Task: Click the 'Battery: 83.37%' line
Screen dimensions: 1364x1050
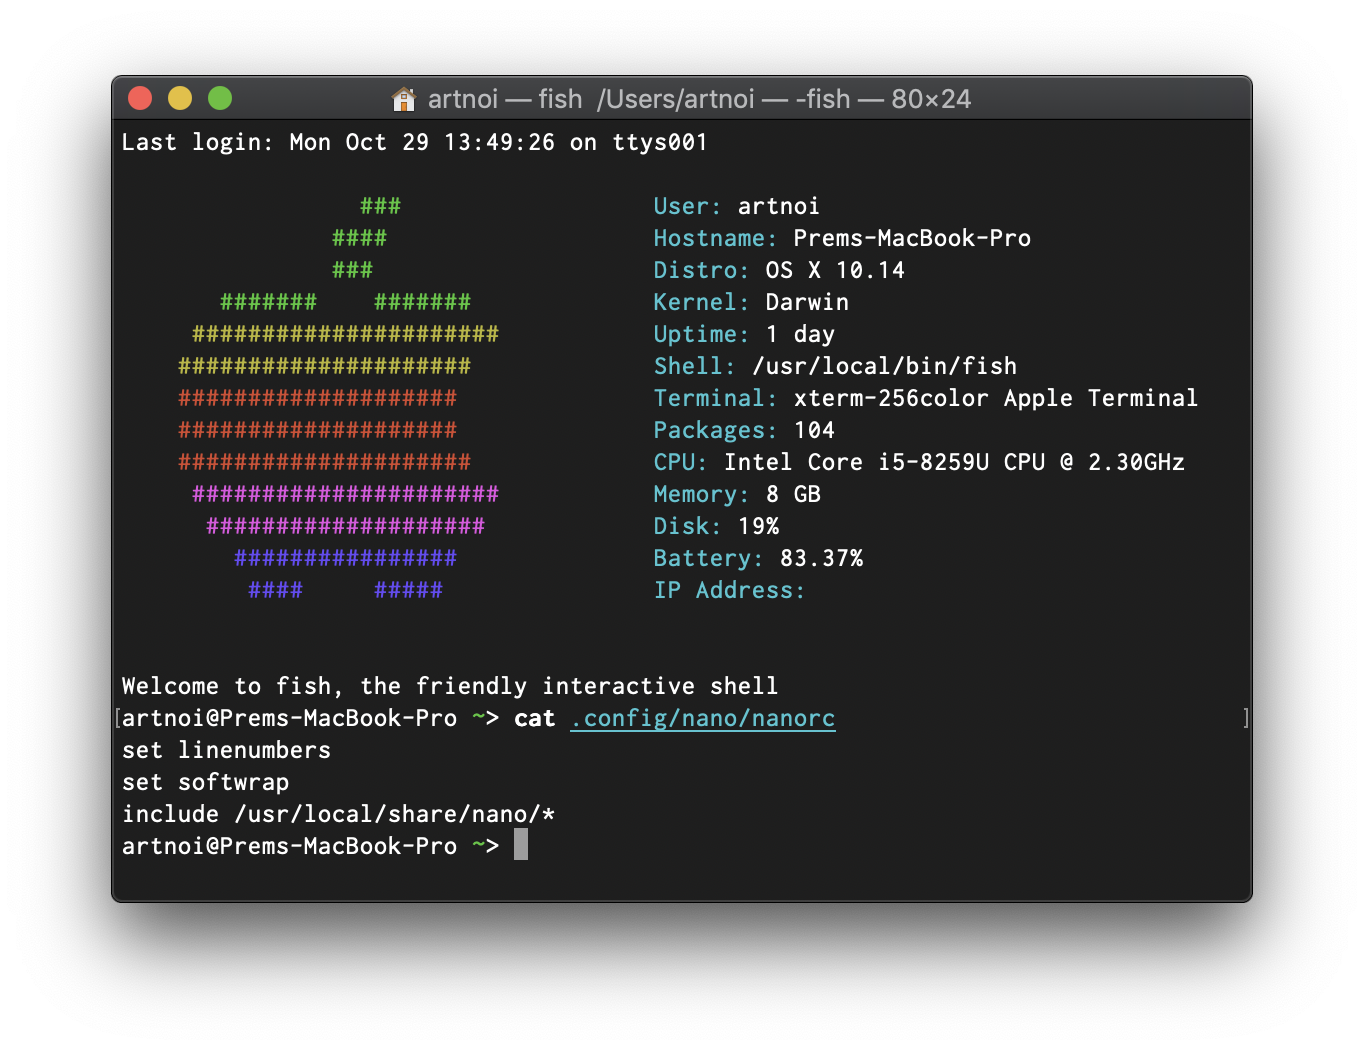Action: tap(758, 558)
